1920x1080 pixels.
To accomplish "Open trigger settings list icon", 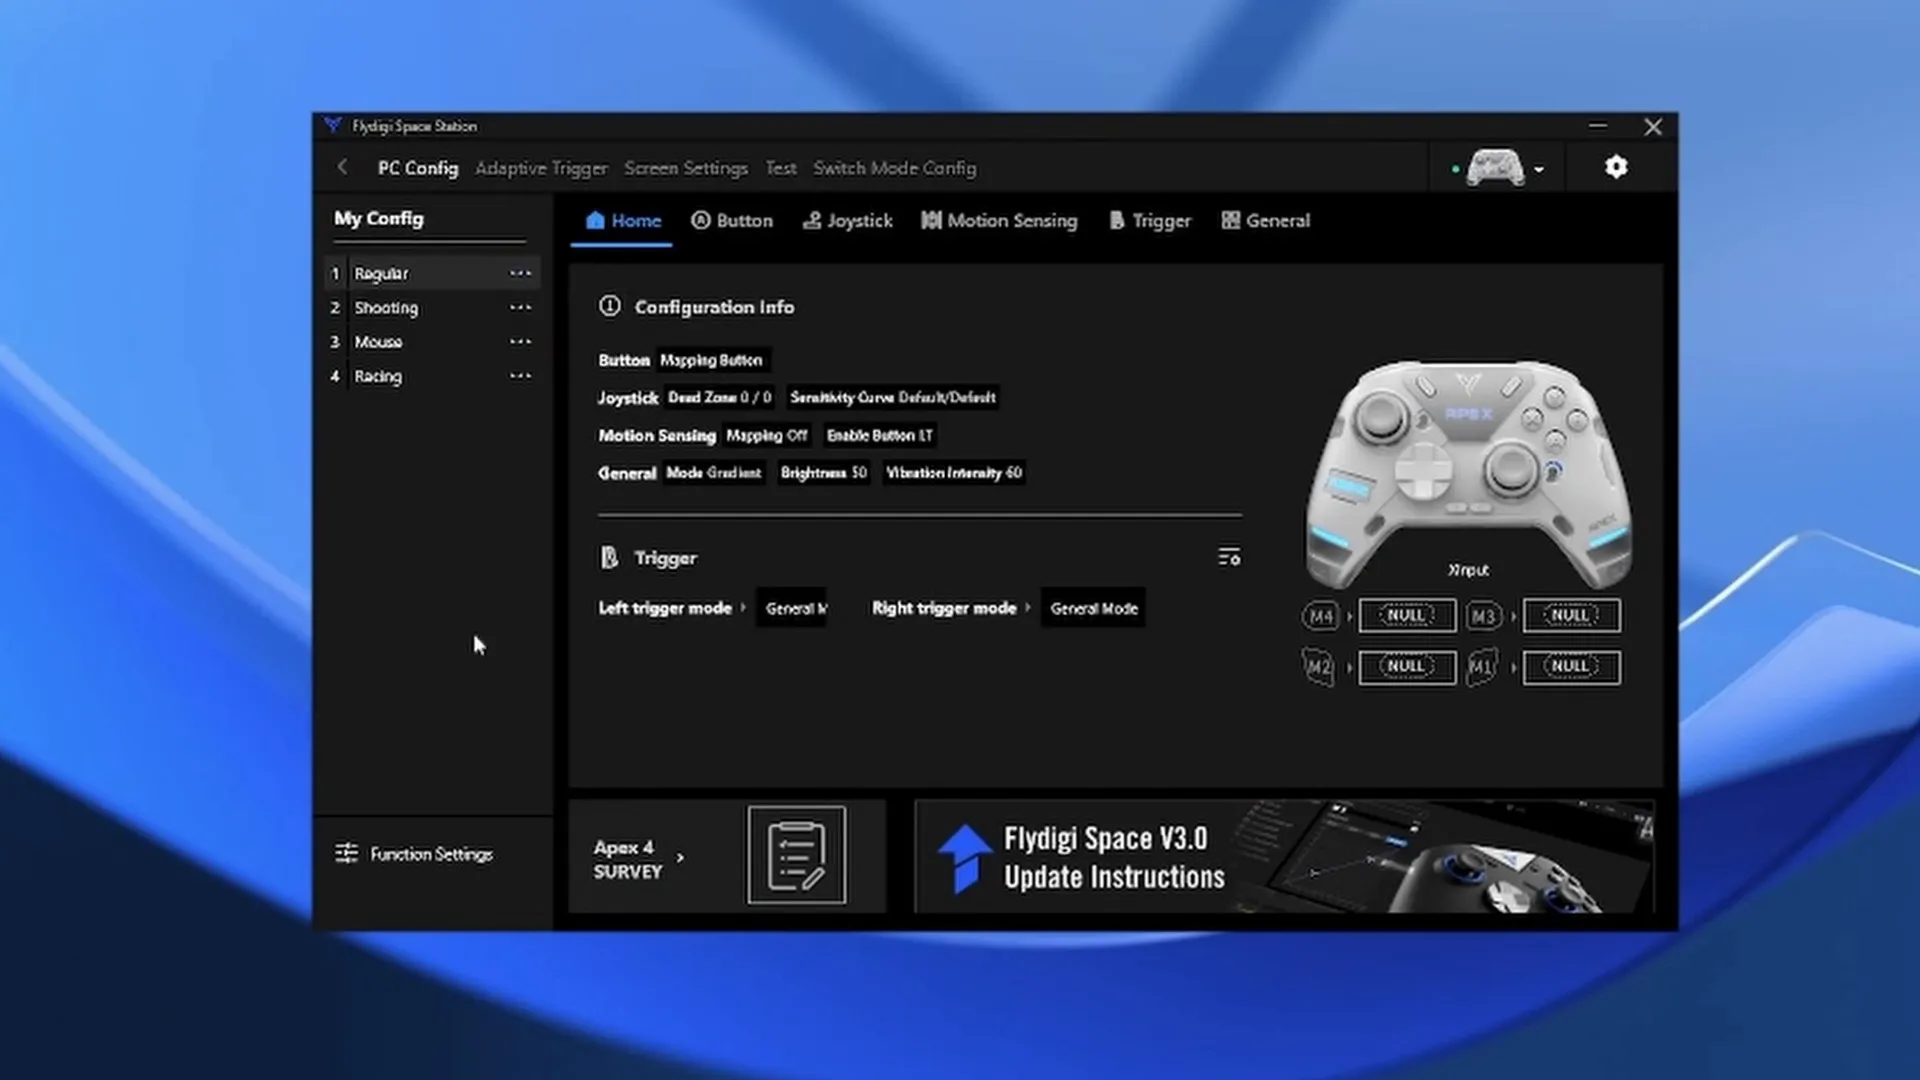I will coord(1229,557).
